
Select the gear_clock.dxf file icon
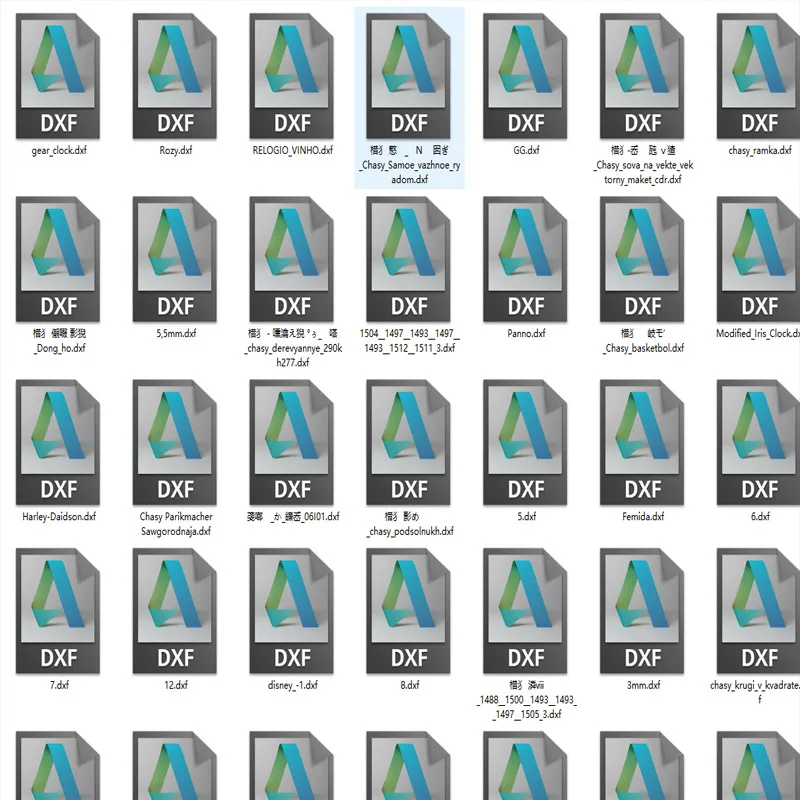coord(58,76)
